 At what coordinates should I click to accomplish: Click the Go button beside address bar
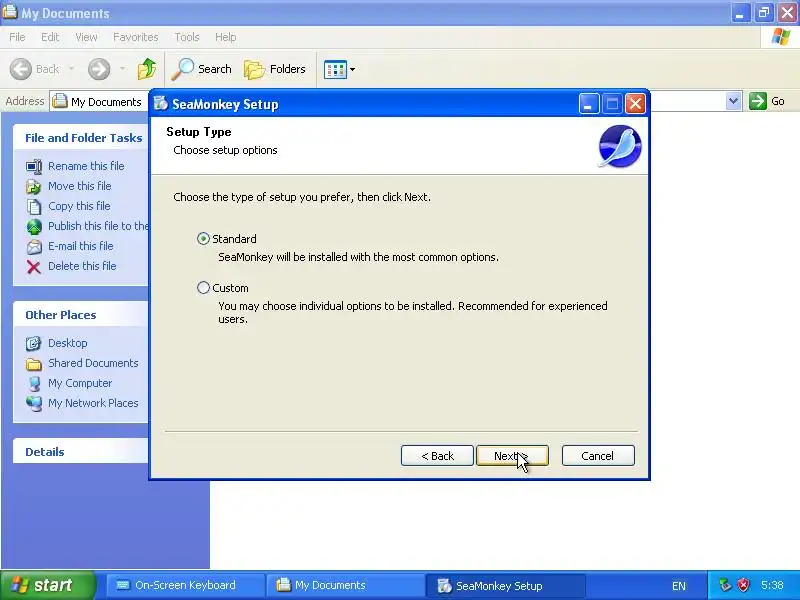767,101
